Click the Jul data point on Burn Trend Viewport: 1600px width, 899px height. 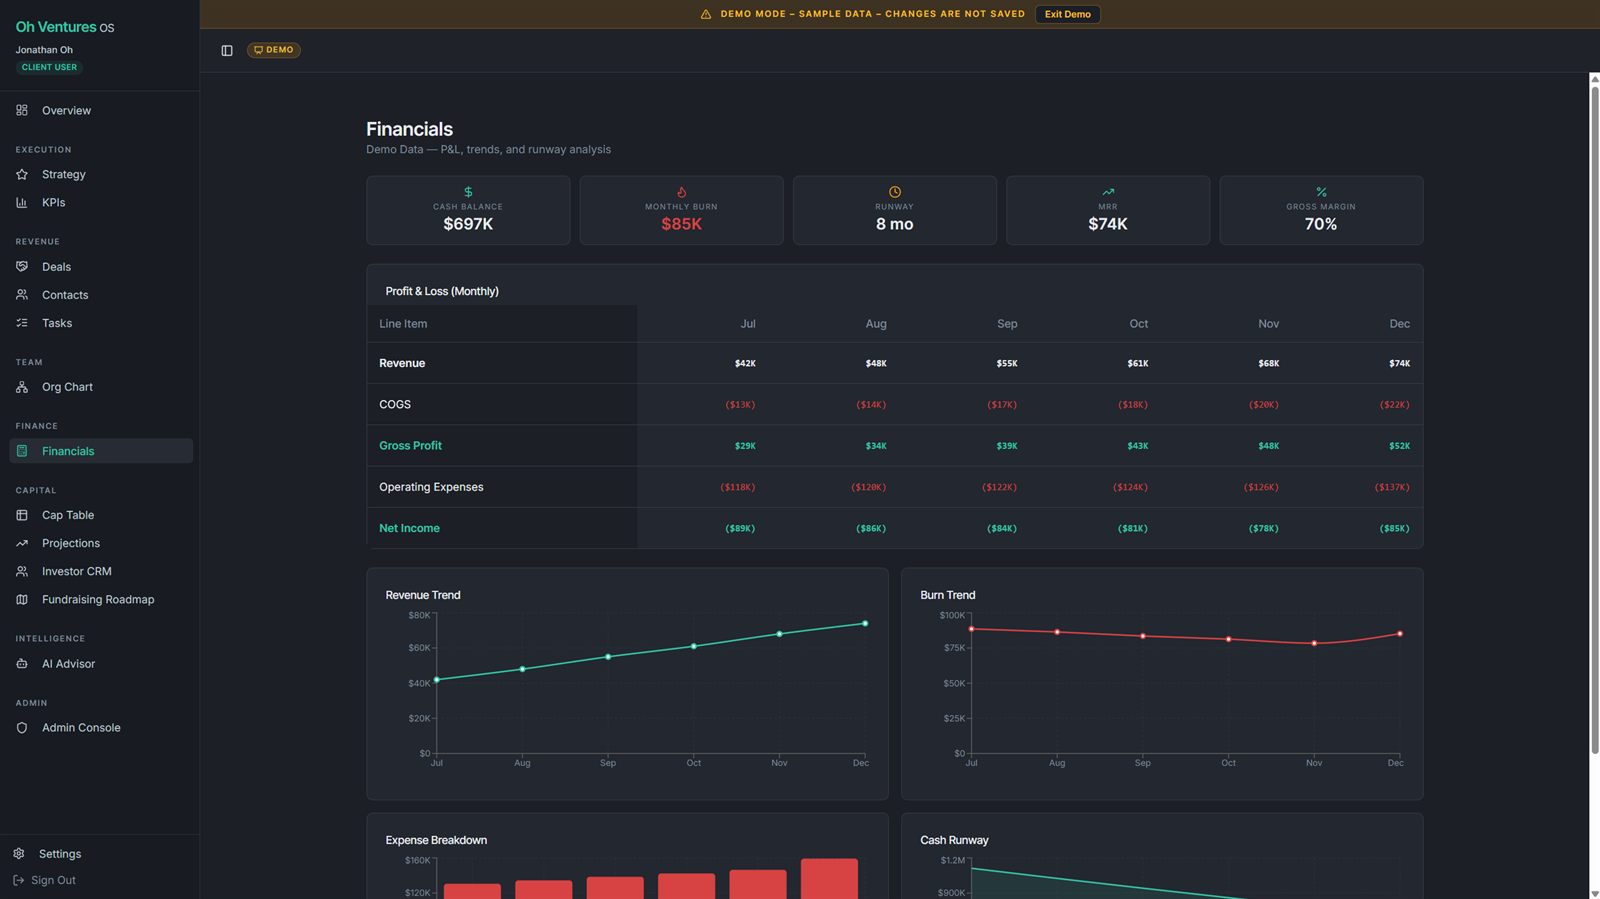[x=971, y=629]
